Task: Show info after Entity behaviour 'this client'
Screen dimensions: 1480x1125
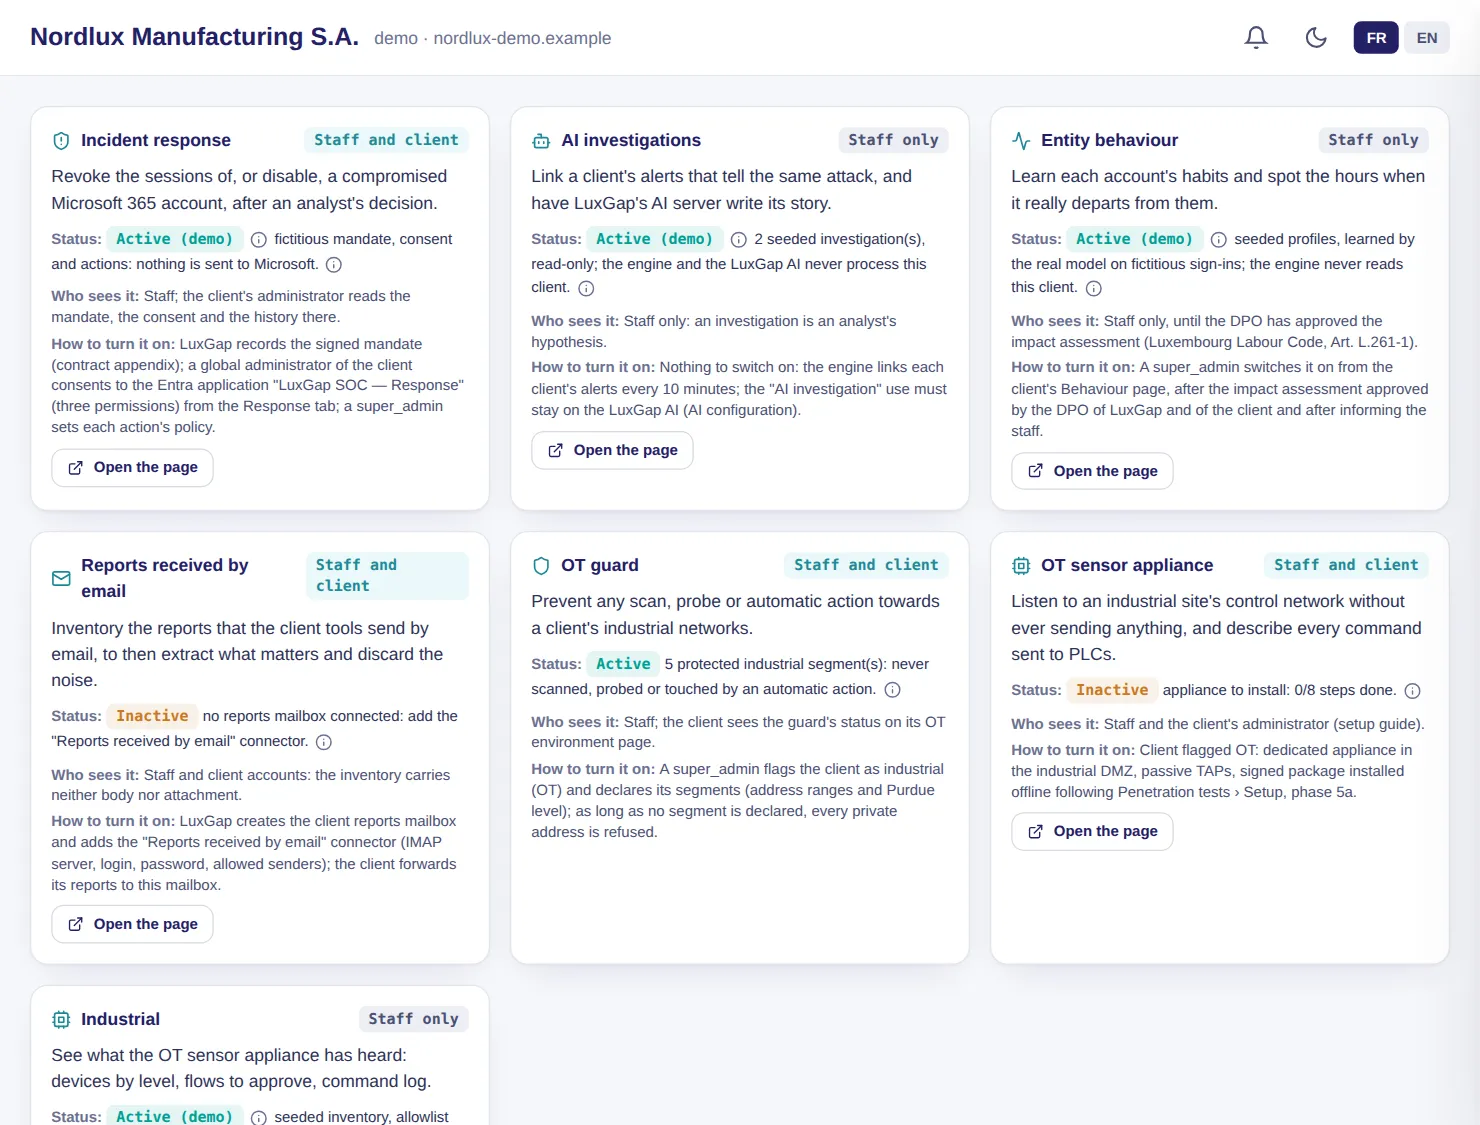Action: 1094,289
